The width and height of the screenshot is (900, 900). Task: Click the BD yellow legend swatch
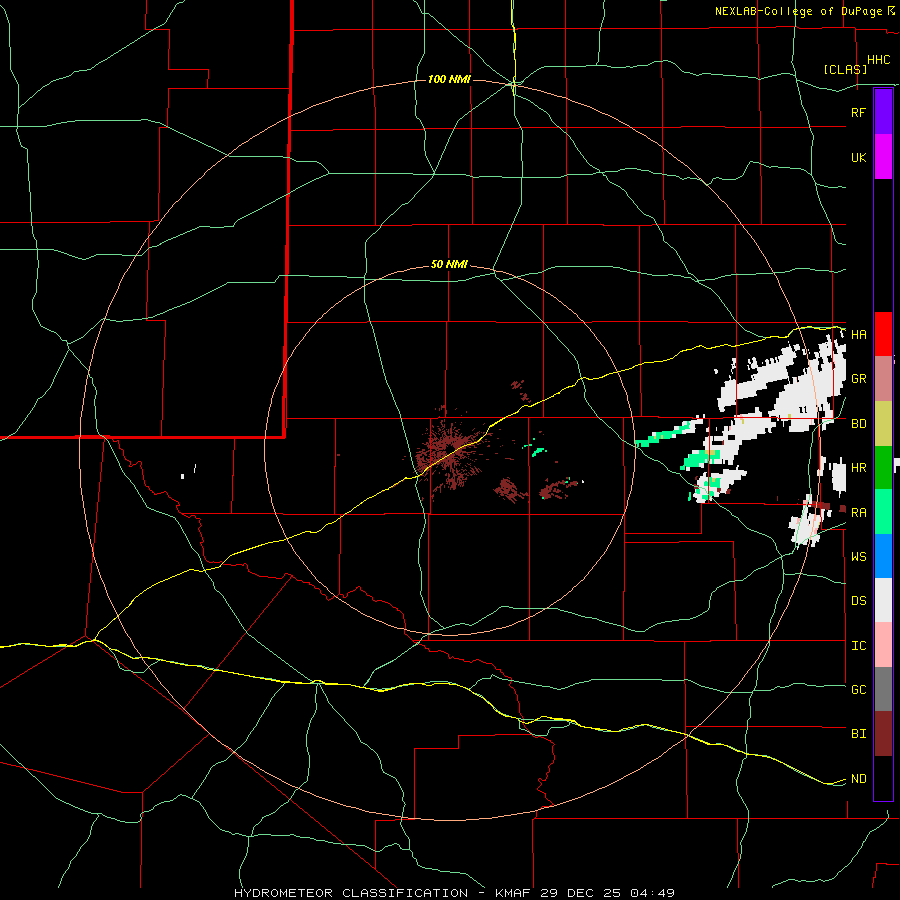point(883,423)
